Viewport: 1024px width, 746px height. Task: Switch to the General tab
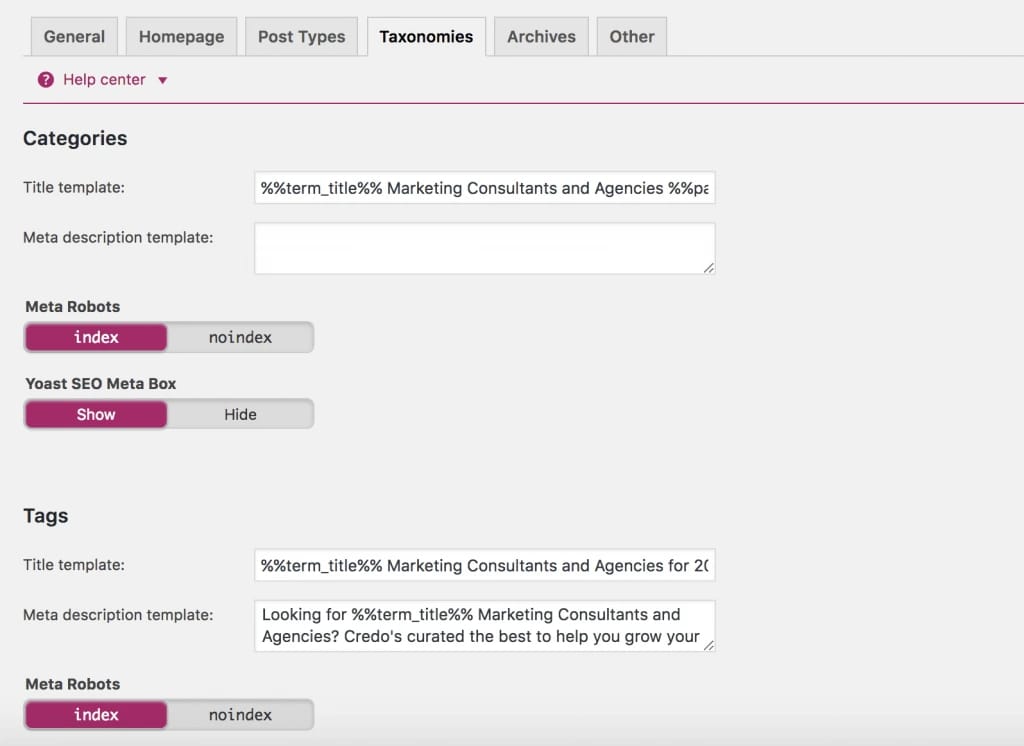pyautogui.click(x=74, y=37)
